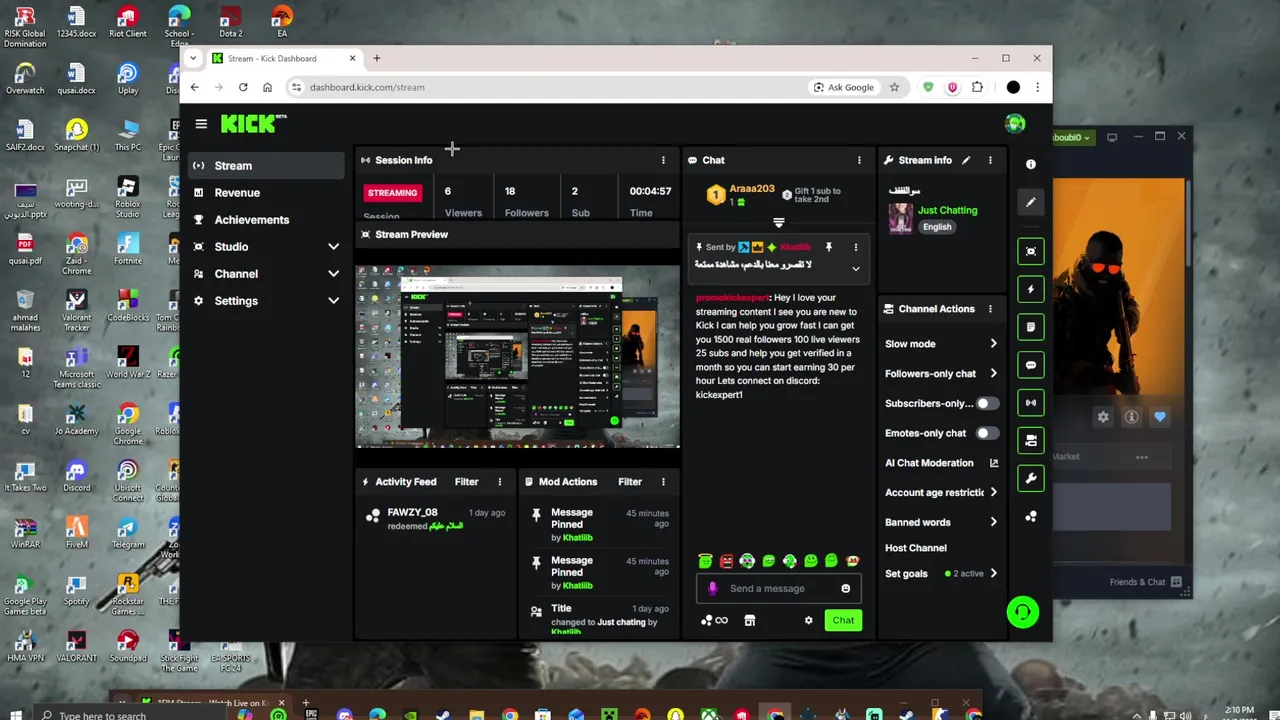Viewport: 1280px width, 720px height.
Task: Reload the page in Chrome
Action: pos(243,87)
